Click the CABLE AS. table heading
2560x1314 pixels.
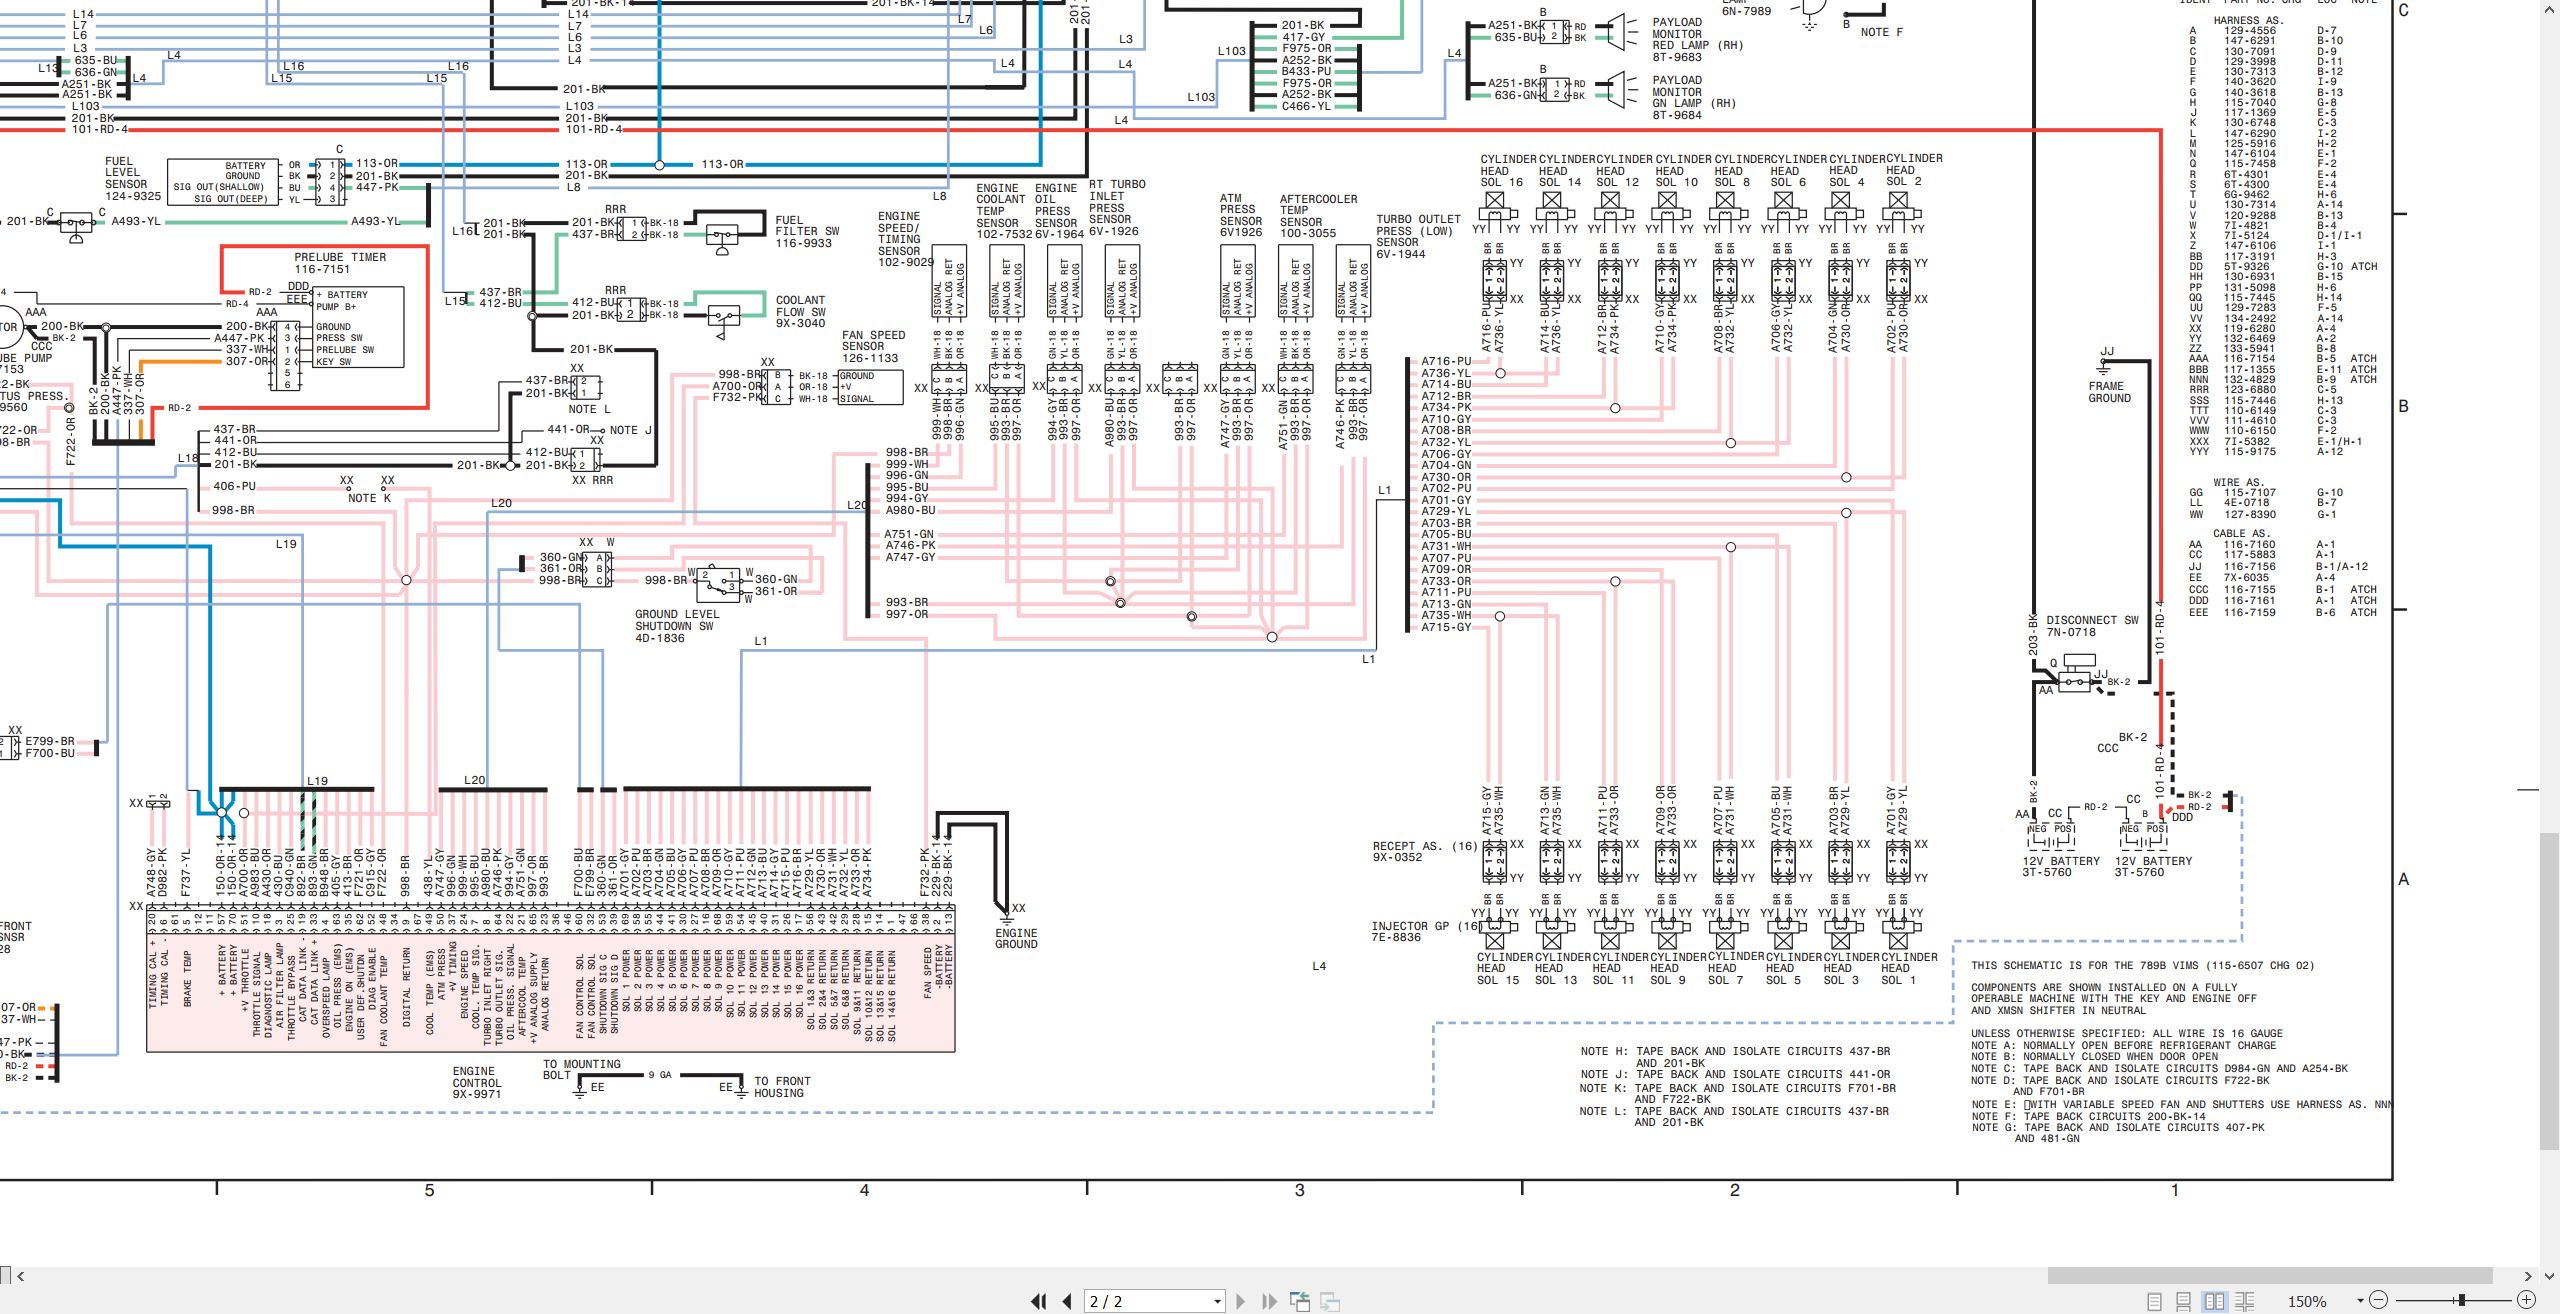click(2241, 534)
